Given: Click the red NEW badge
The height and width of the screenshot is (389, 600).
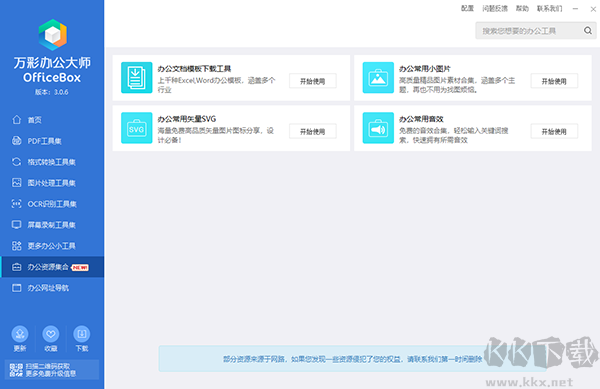Looking at the screenshot, I should tap(80, 267).
